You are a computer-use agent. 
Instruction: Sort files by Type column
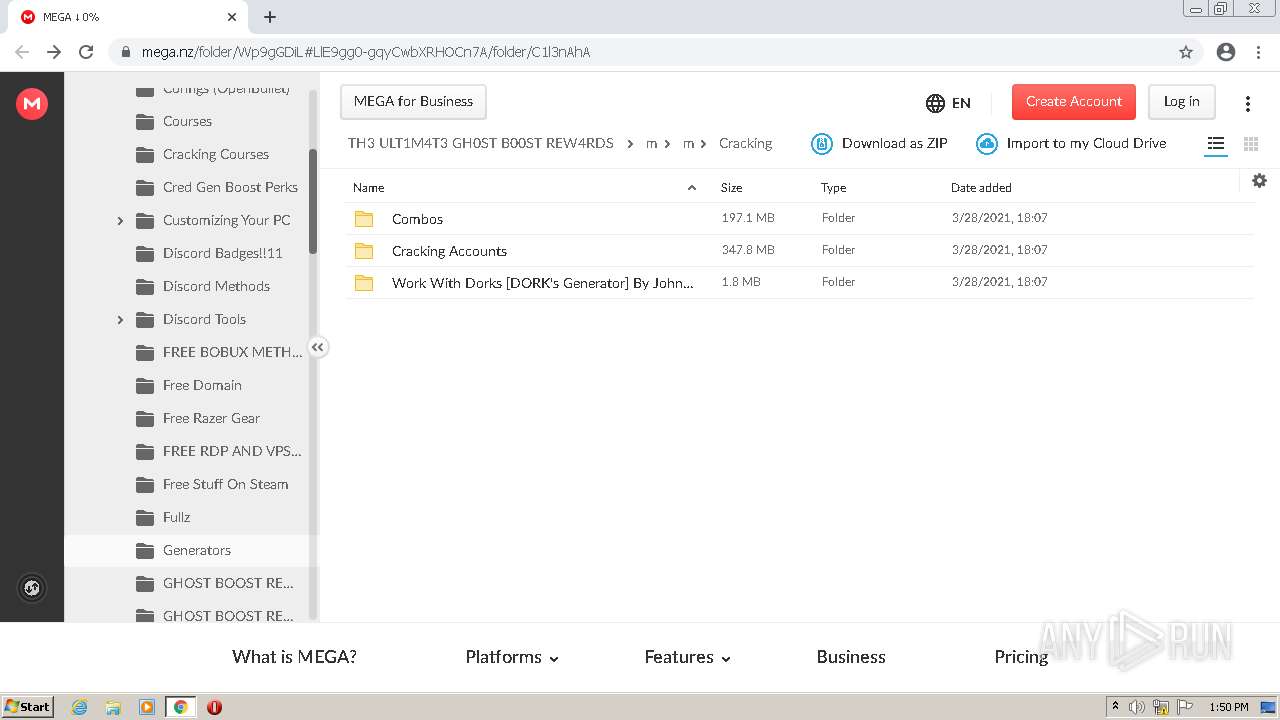[x=833, y=188]
